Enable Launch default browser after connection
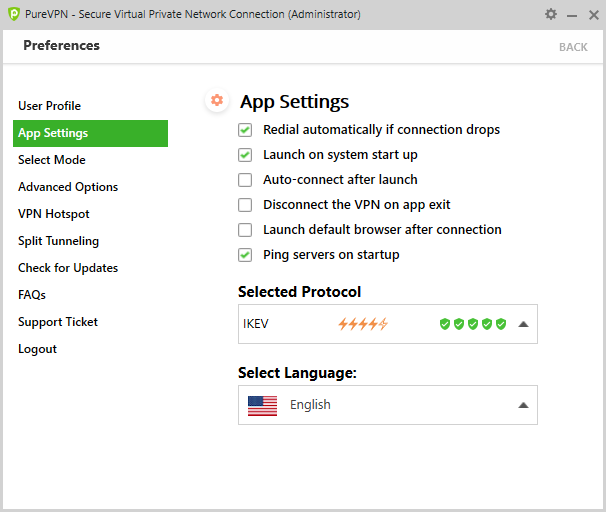Image resolution: width=606 pixels, height=512 pixels. [x=245, y=230]
